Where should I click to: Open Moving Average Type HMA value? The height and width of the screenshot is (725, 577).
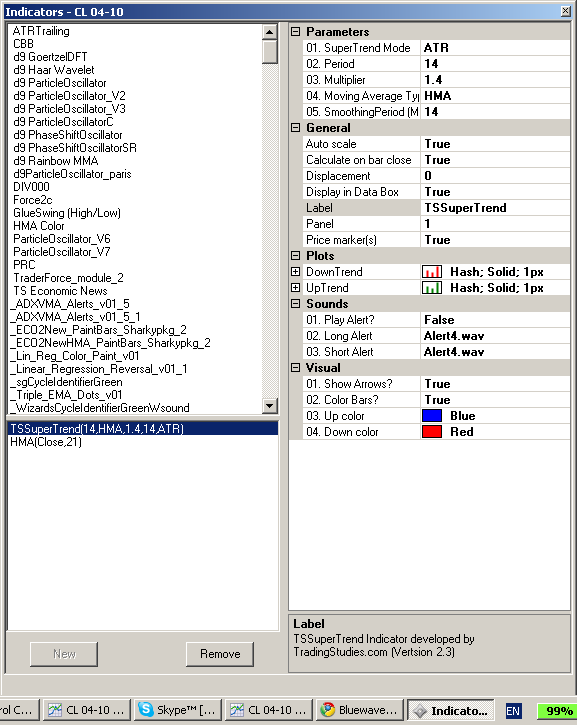[x=495, y=96]
